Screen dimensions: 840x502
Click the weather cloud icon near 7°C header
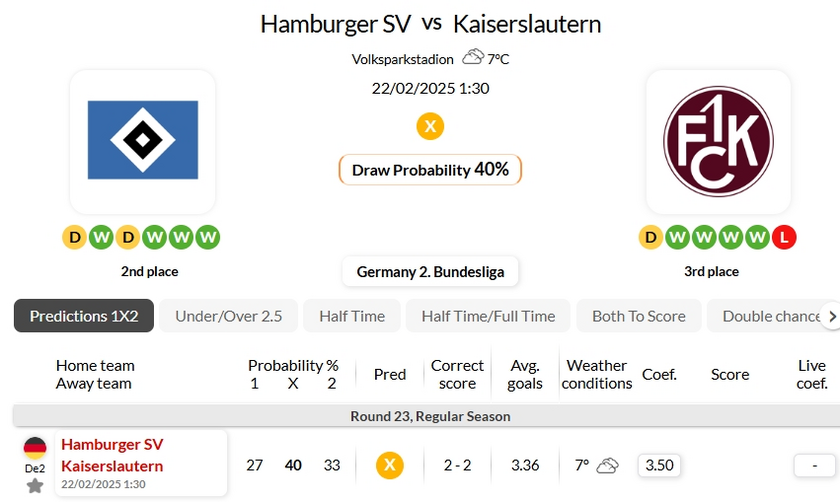(x=473, y=57)
